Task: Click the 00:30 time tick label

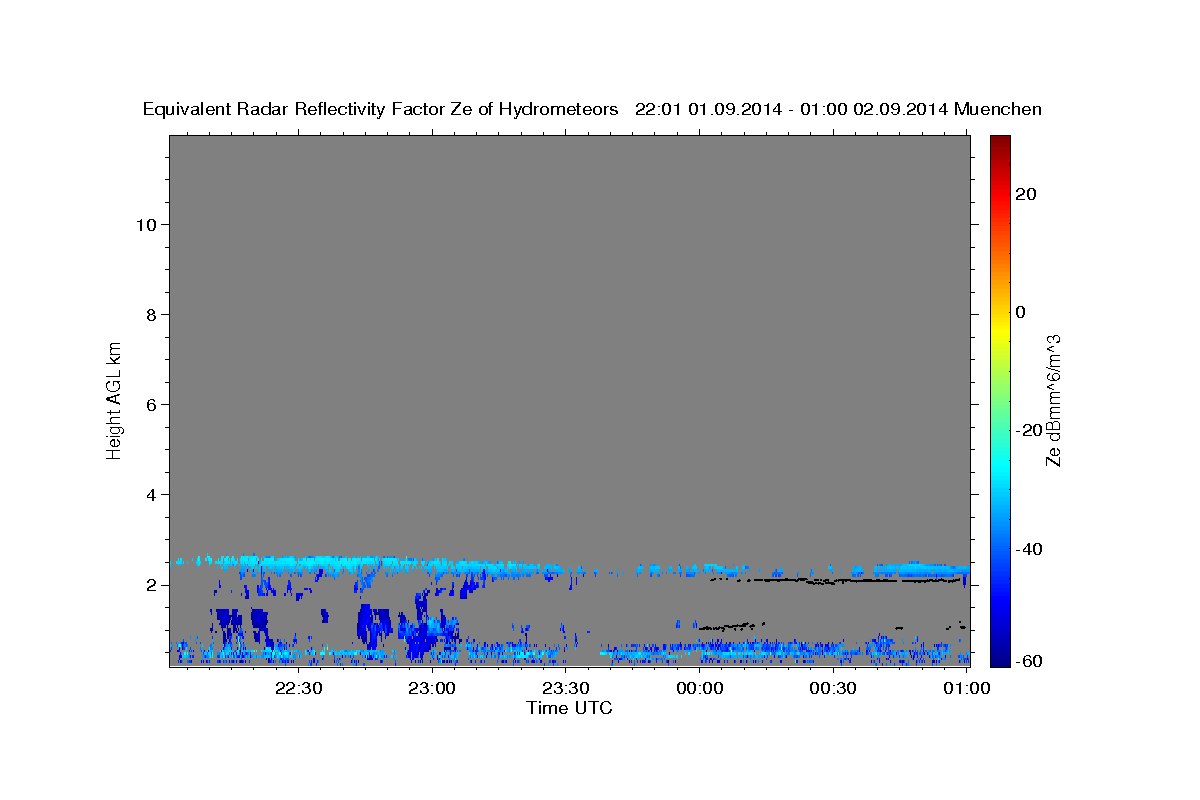Action: [833, 688]
